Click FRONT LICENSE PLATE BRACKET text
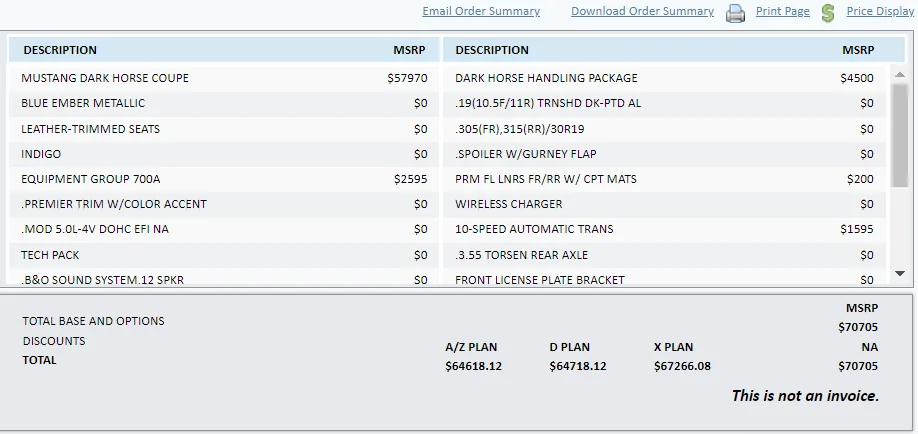Image resolution: width=918 pixels, height=434 pixels. pos(540,280)
